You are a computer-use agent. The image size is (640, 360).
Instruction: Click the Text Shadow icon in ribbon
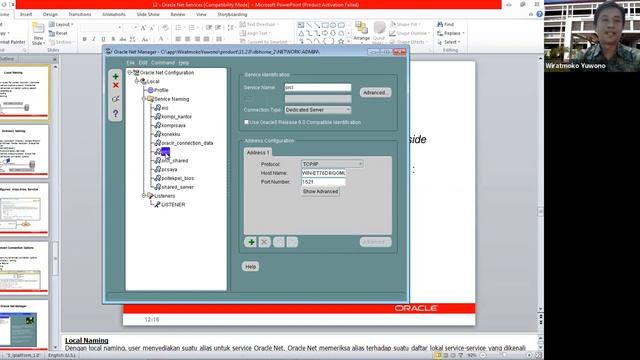point(113,39)
